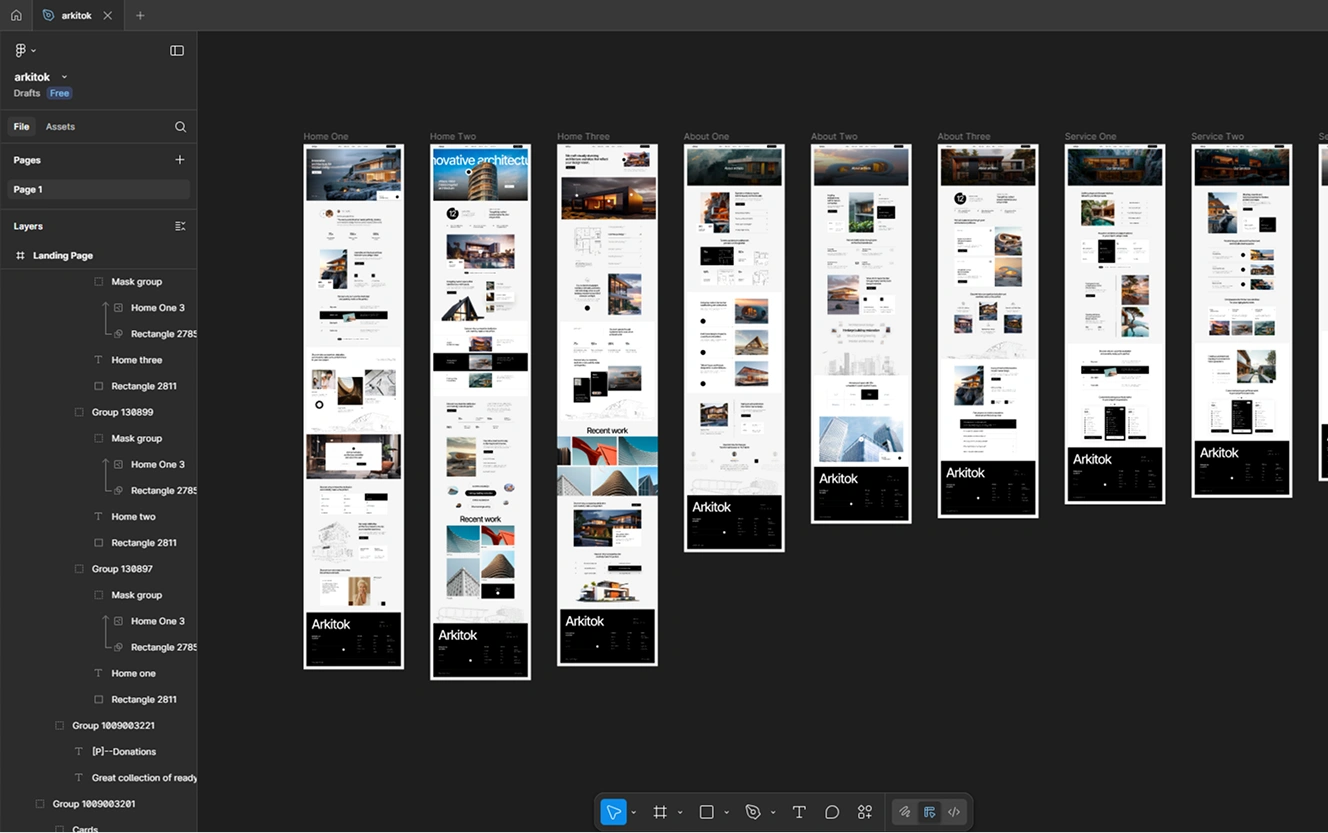Go to Figma home icon
1328x833 pixels.
click(16, 15)
